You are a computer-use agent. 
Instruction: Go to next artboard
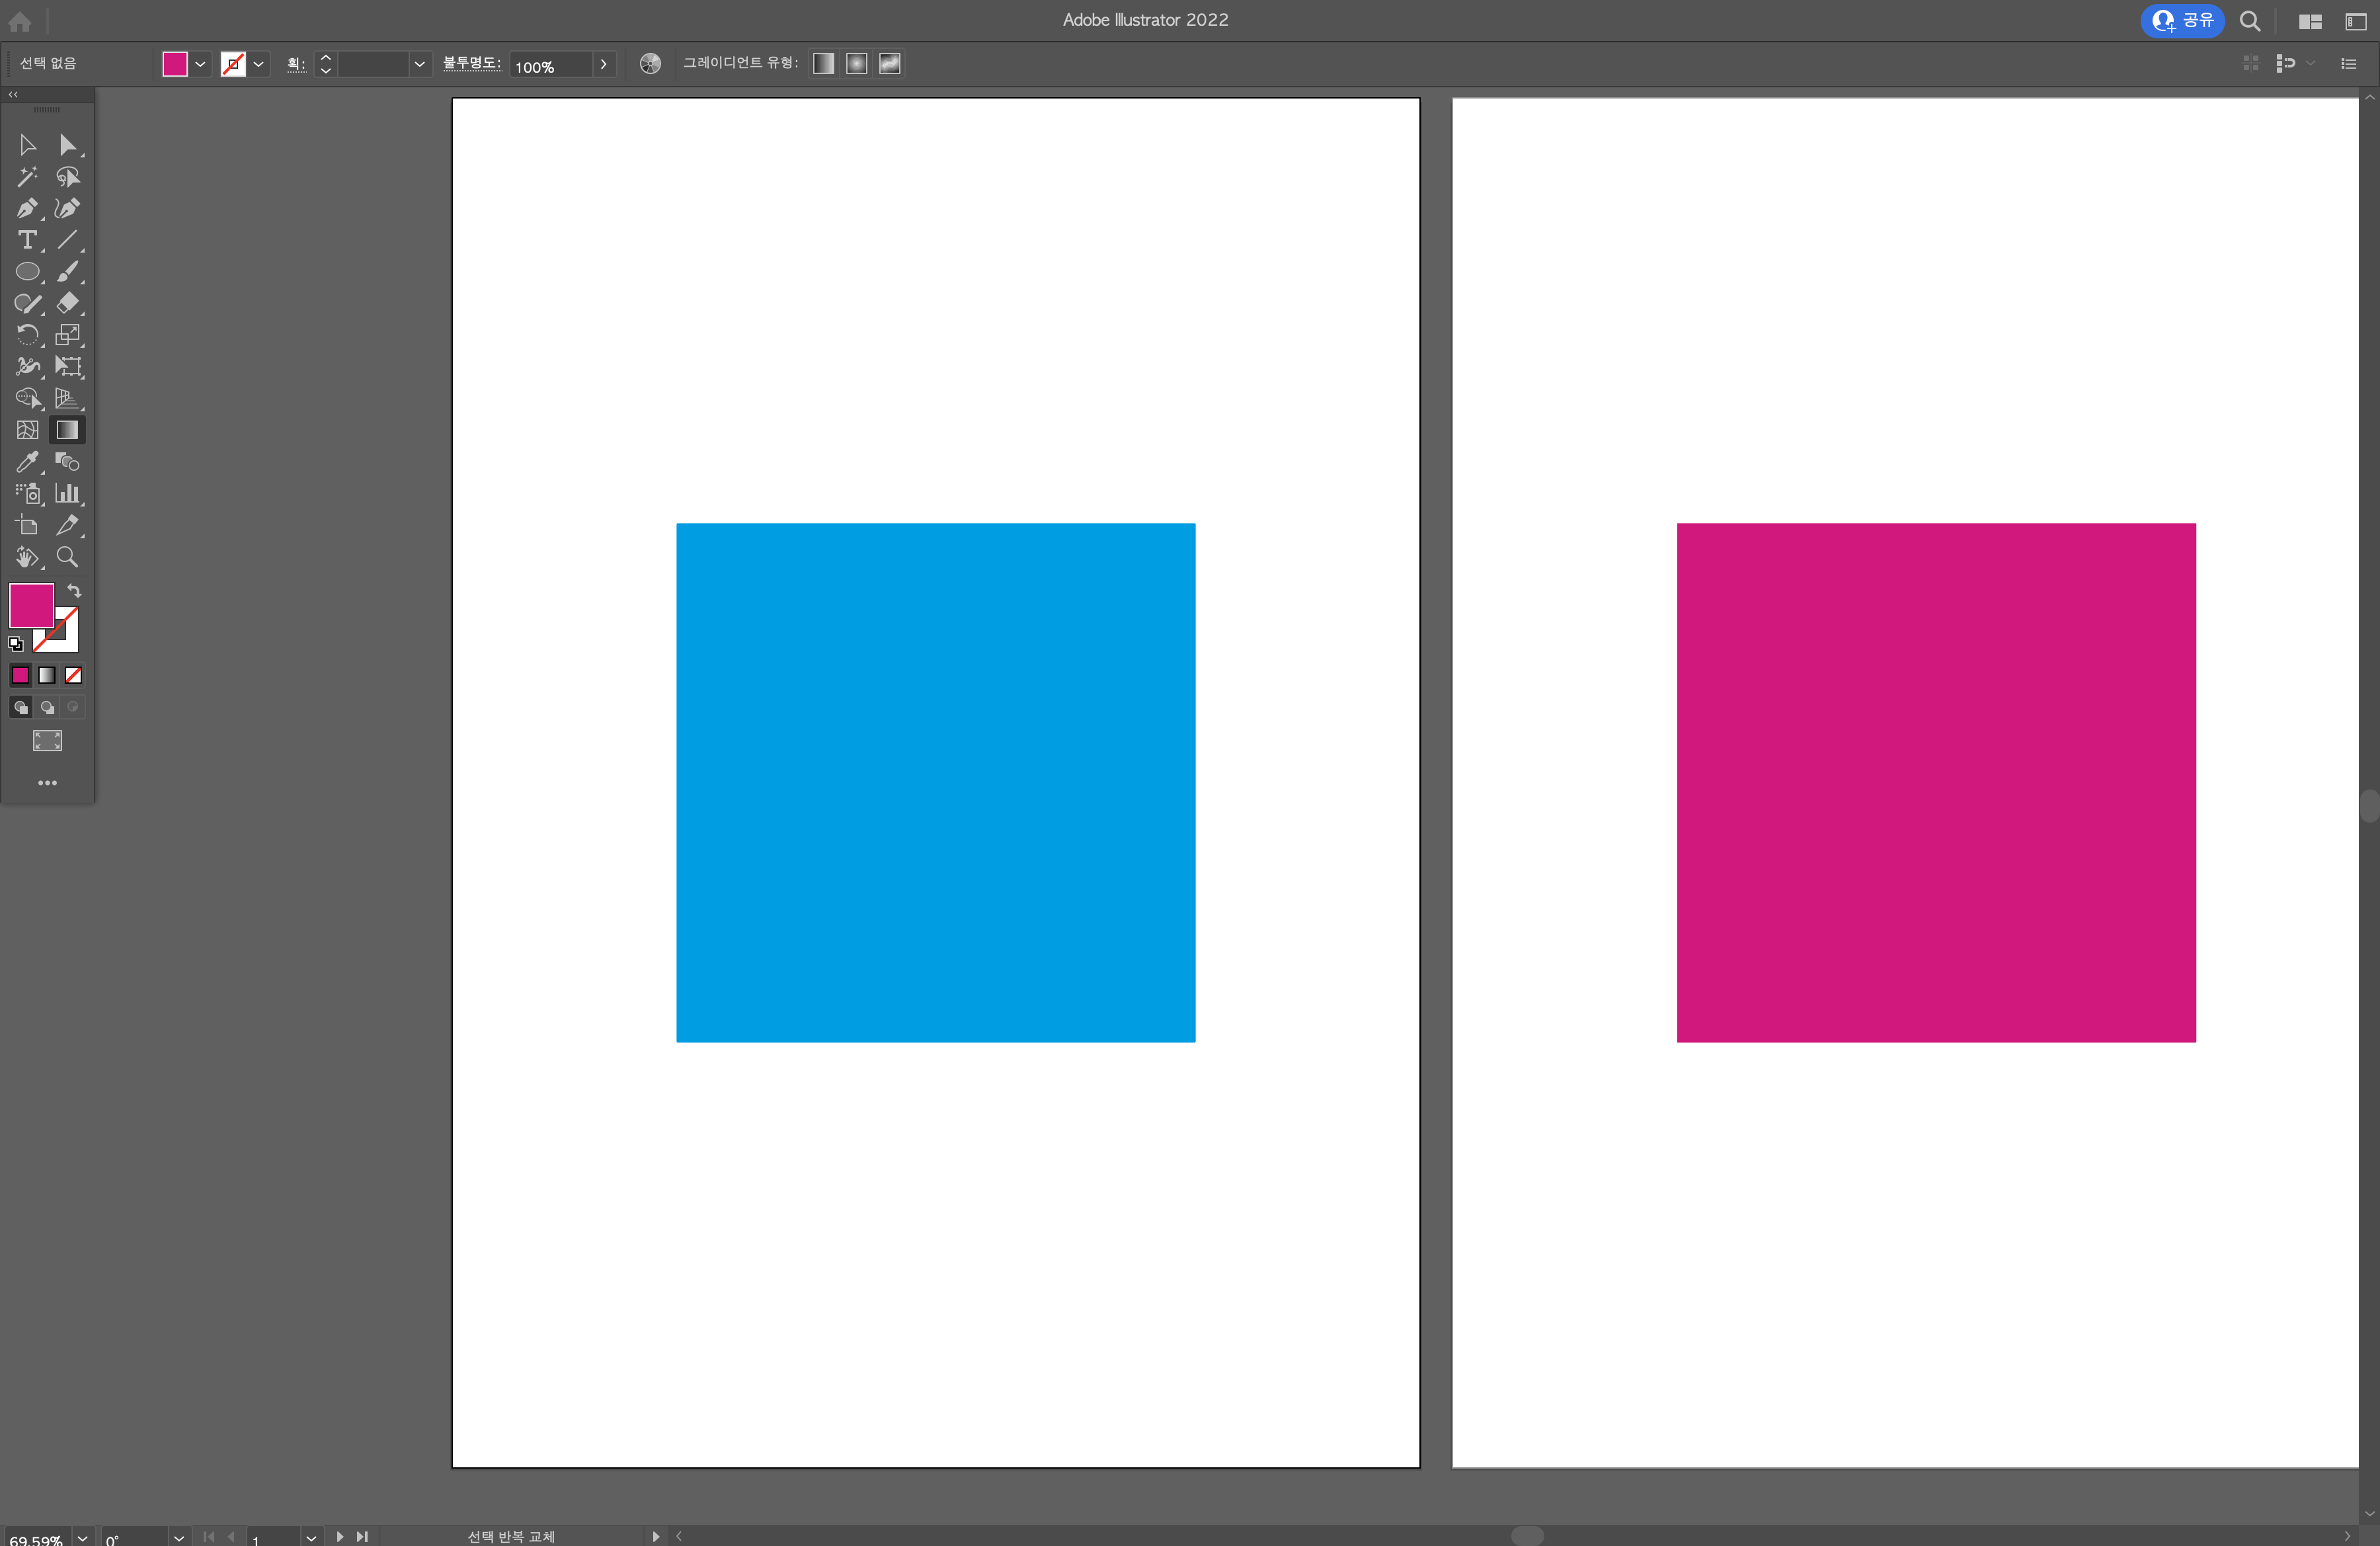pos(340,1536)
